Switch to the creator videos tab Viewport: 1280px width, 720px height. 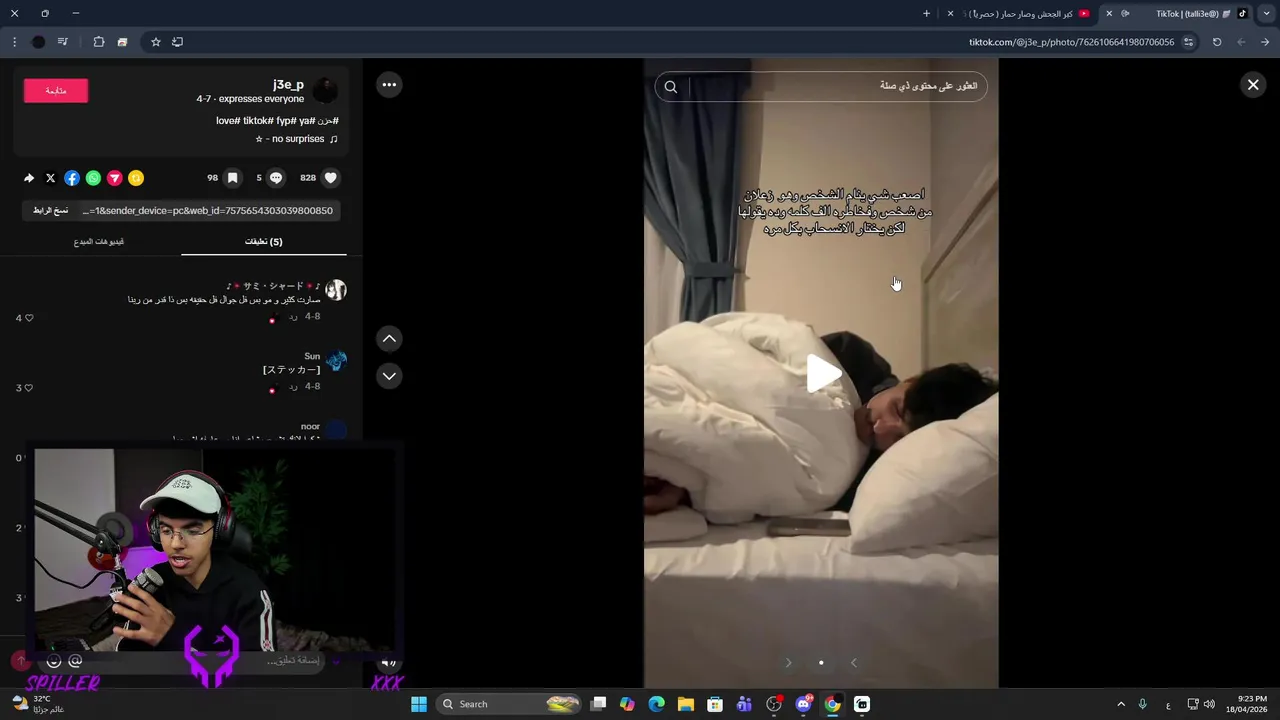coord(98,241)
